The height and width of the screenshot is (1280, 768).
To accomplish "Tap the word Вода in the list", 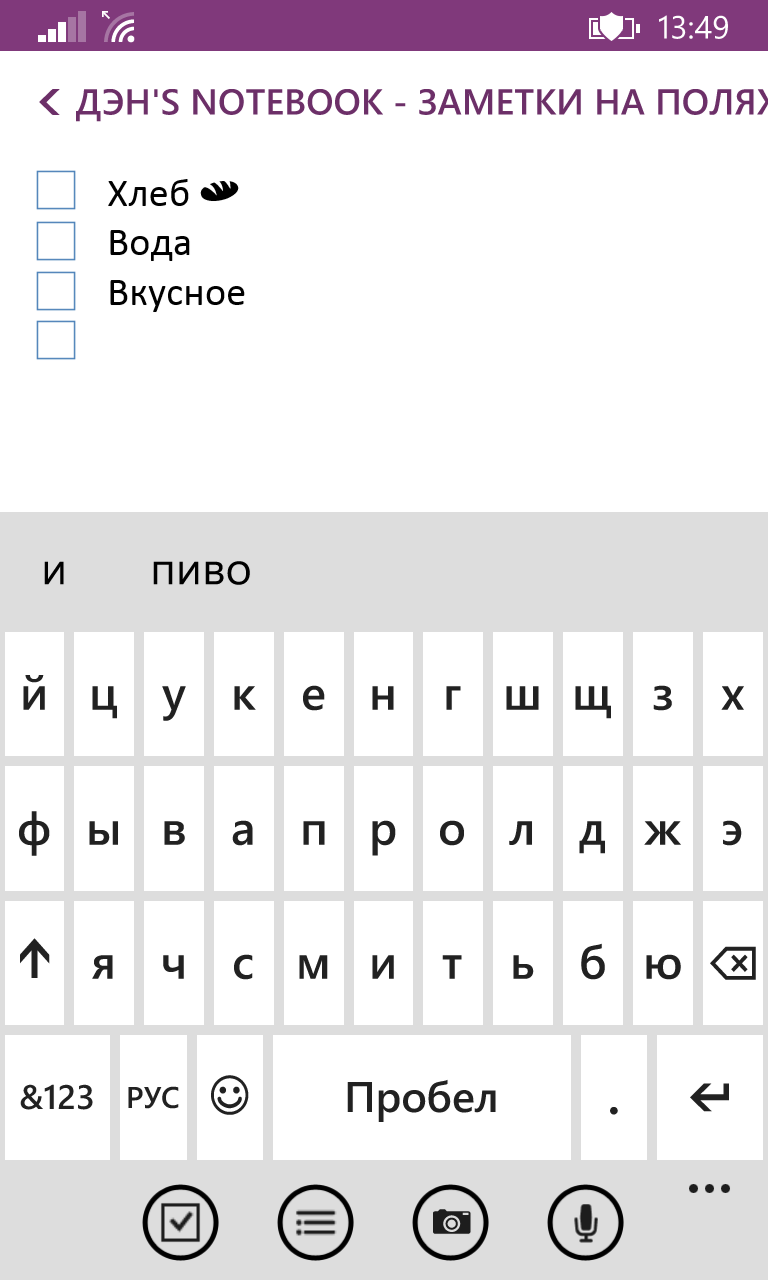I will 149,243.
